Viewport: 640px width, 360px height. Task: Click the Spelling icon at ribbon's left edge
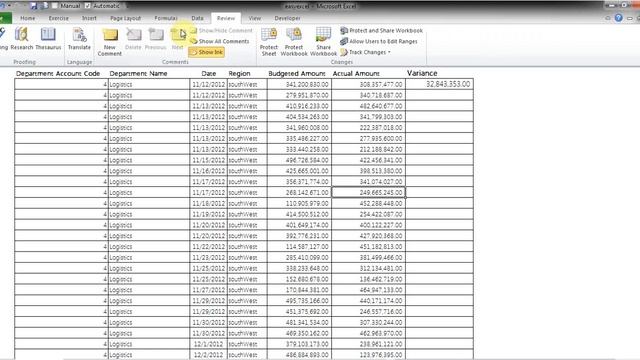click(x=3, y=38)
